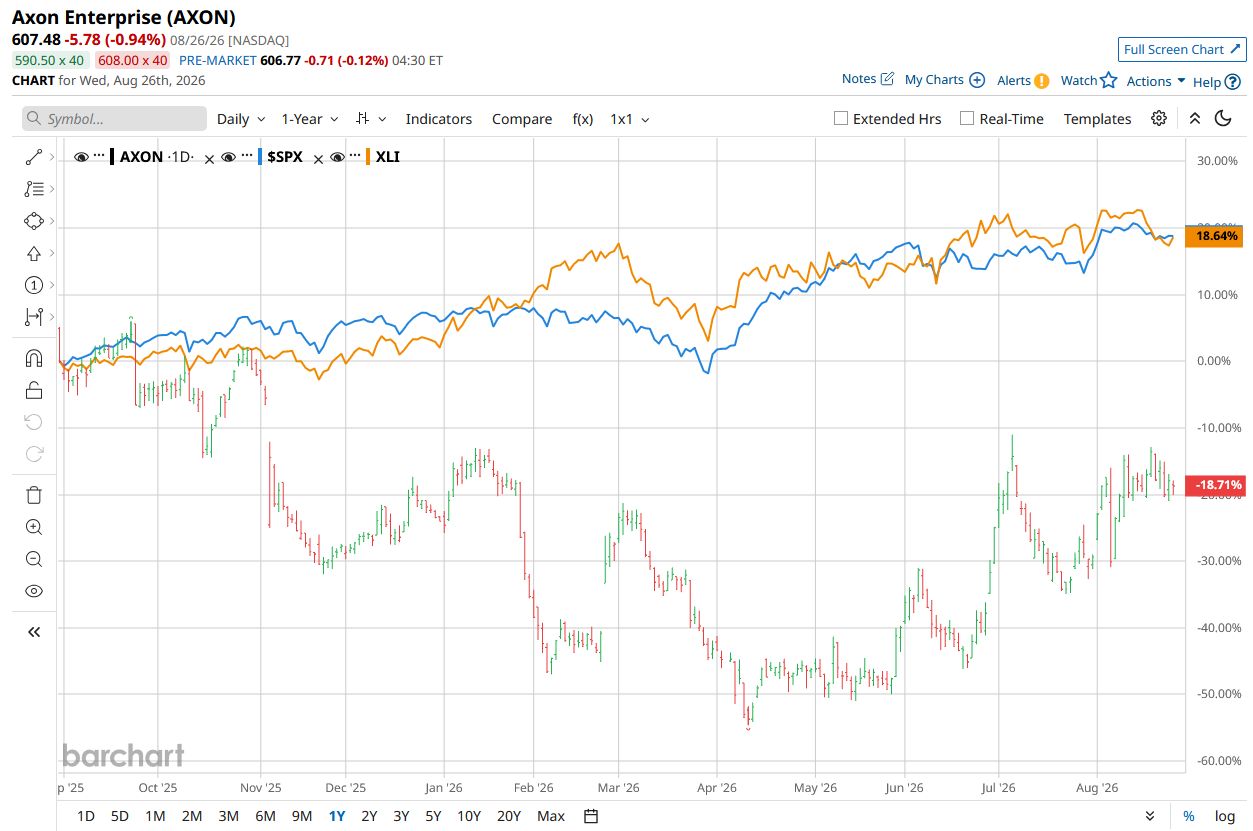Open $SPX series options ellipsis
The image size is (1253, 831).
[246, 157]
